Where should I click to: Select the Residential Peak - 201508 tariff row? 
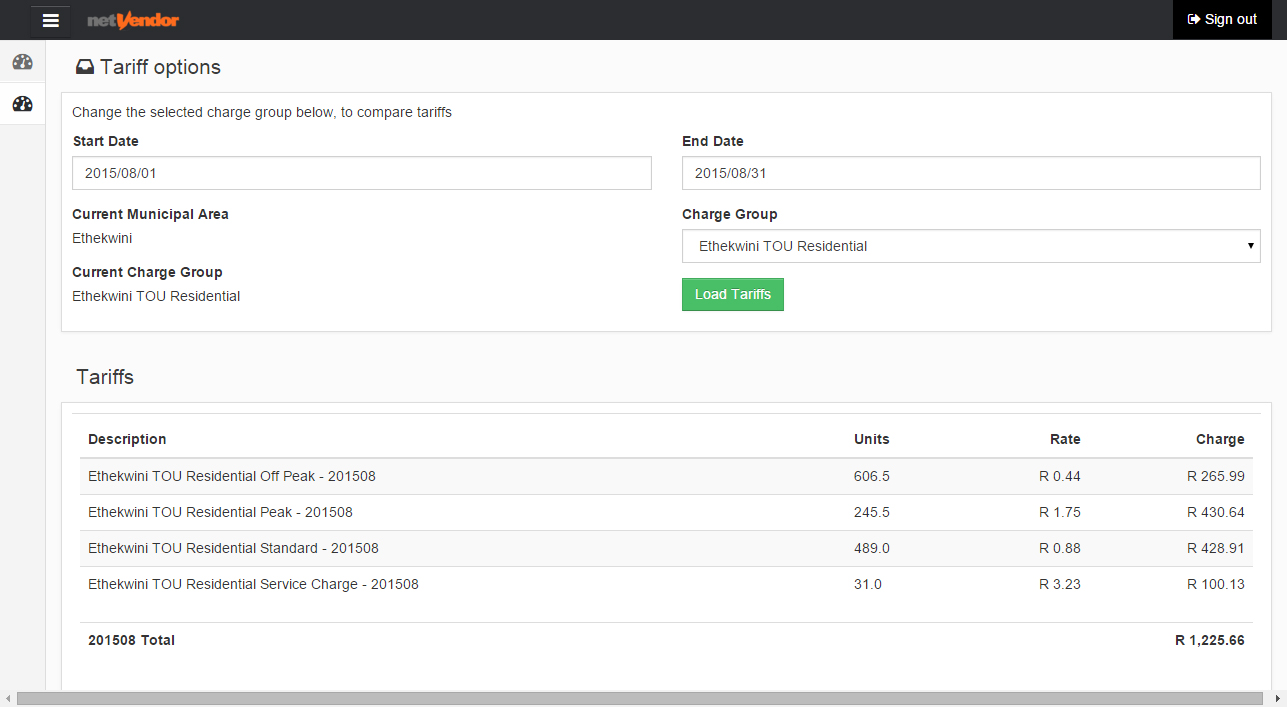pyautogui.click(x=666, y=512)
